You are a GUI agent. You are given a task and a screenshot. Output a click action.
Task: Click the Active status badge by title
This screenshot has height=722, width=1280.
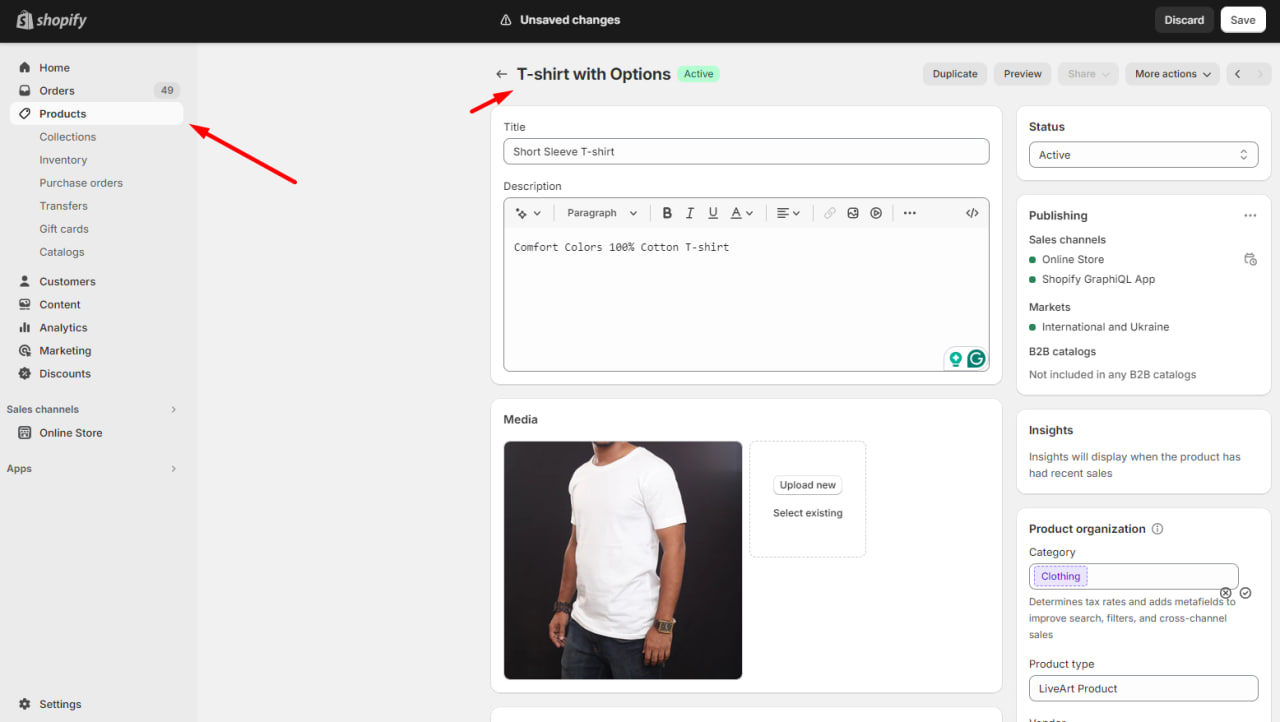pos(699,74)
